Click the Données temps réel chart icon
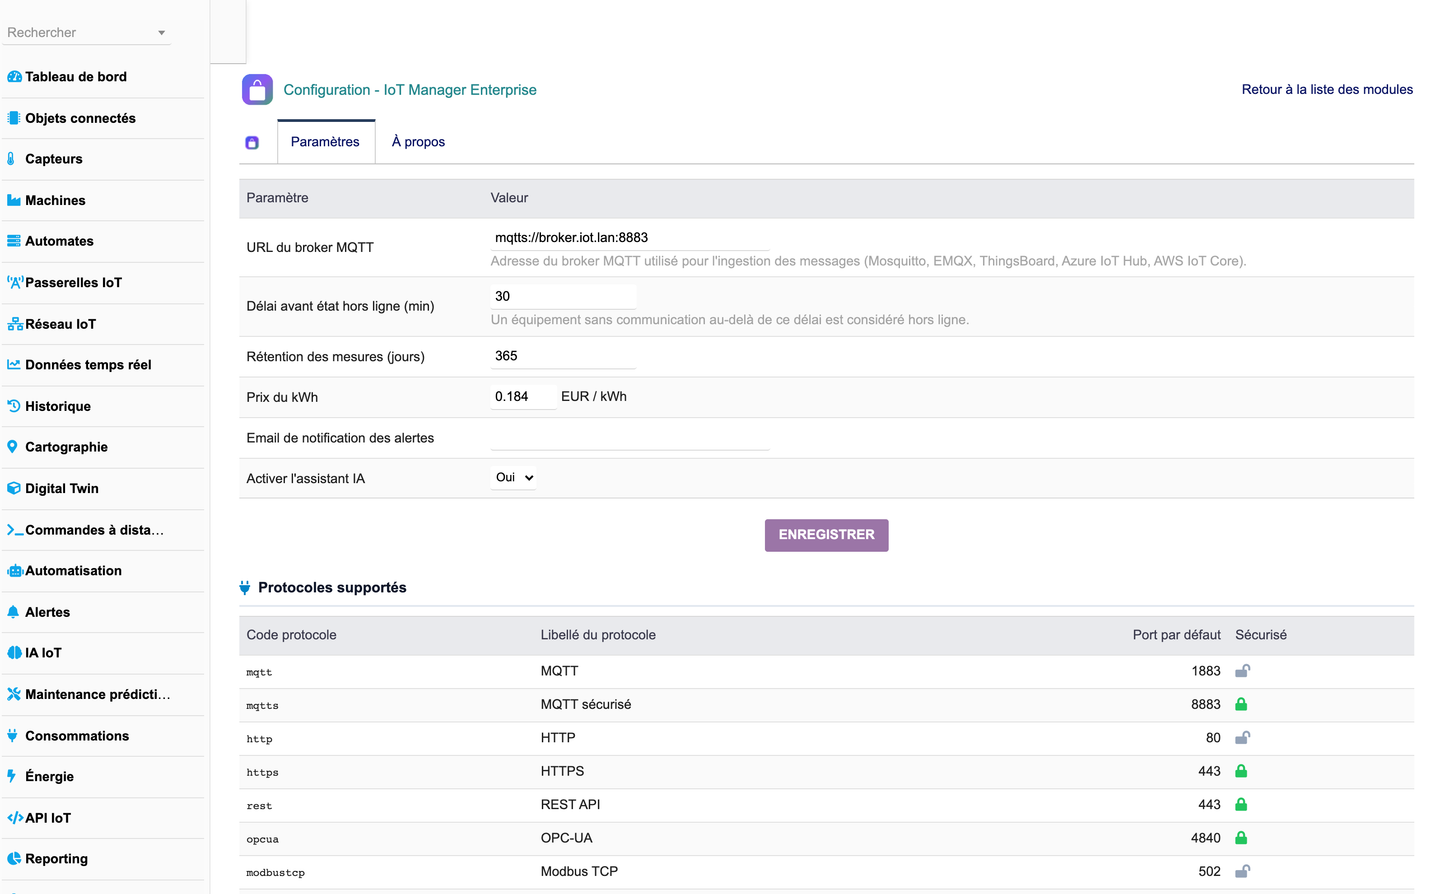1445x894 pixels. (14, 365)
